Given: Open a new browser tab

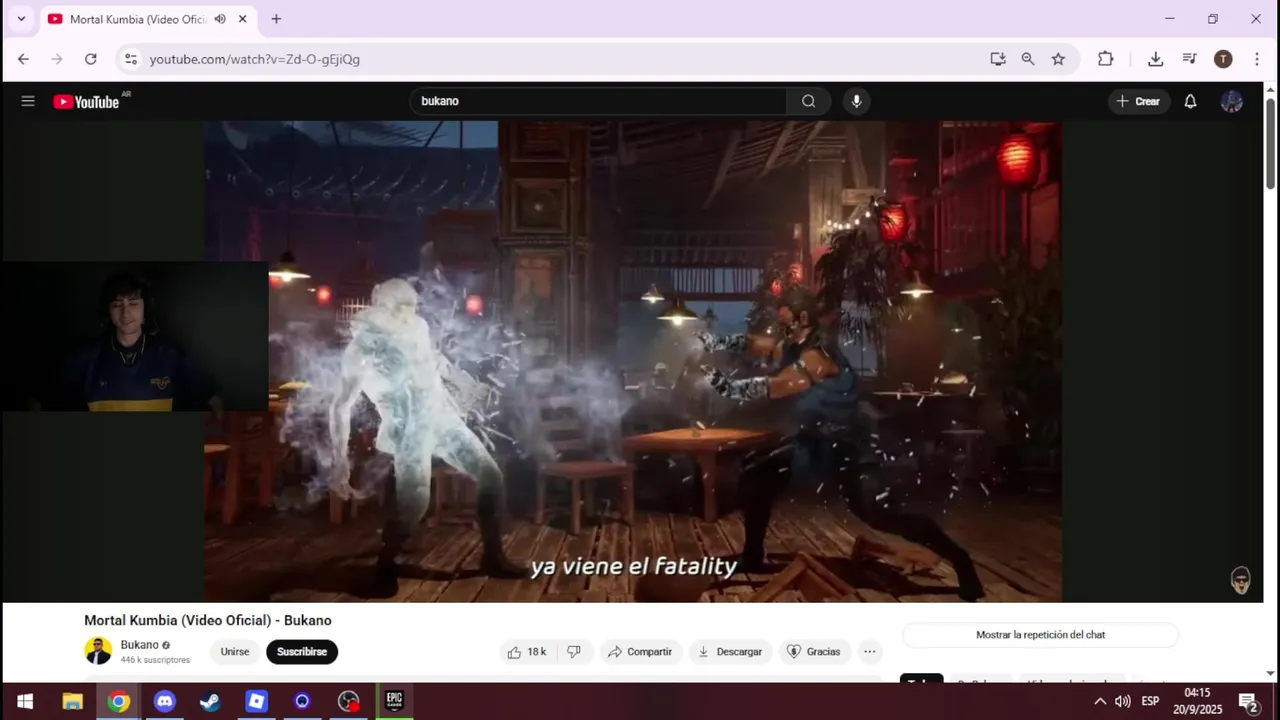Looking at the screenshot, I should 276,19.
